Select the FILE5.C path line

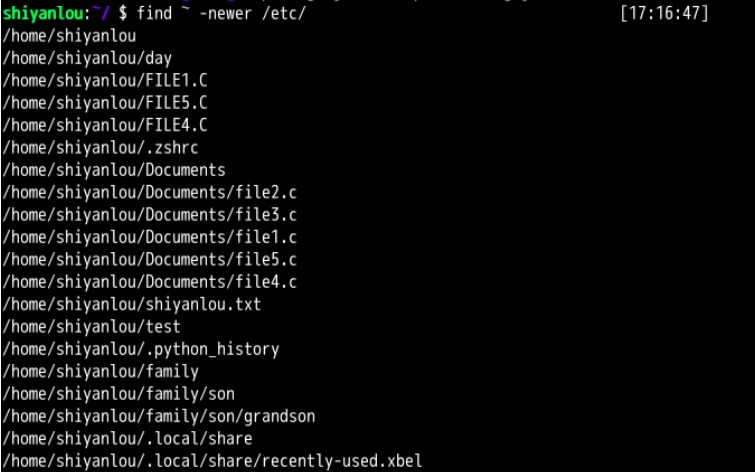click(104, 103)
